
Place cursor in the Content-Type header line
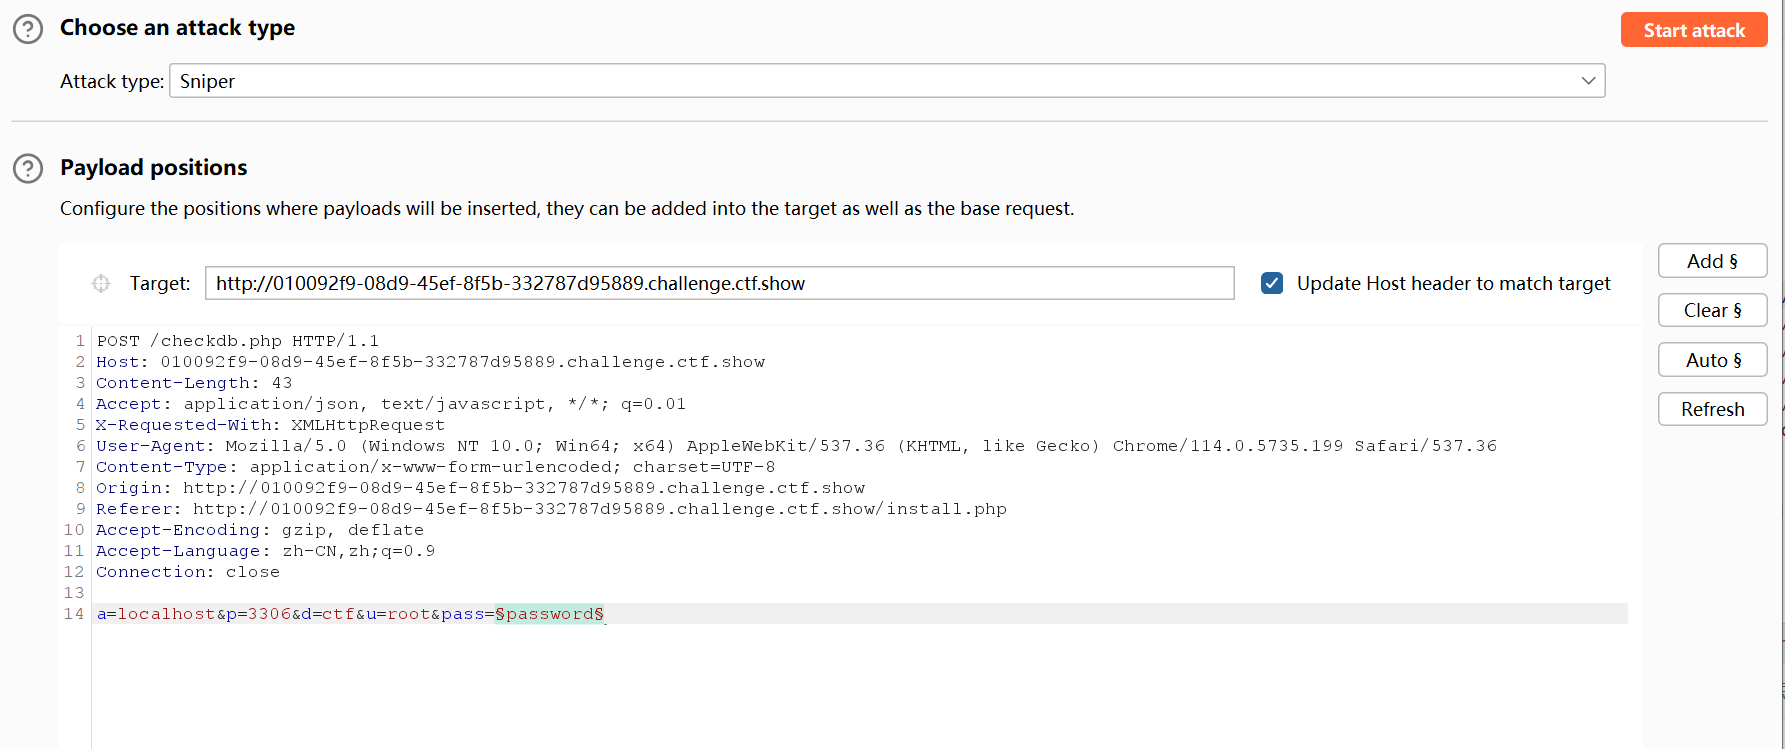tap(435, 467)
